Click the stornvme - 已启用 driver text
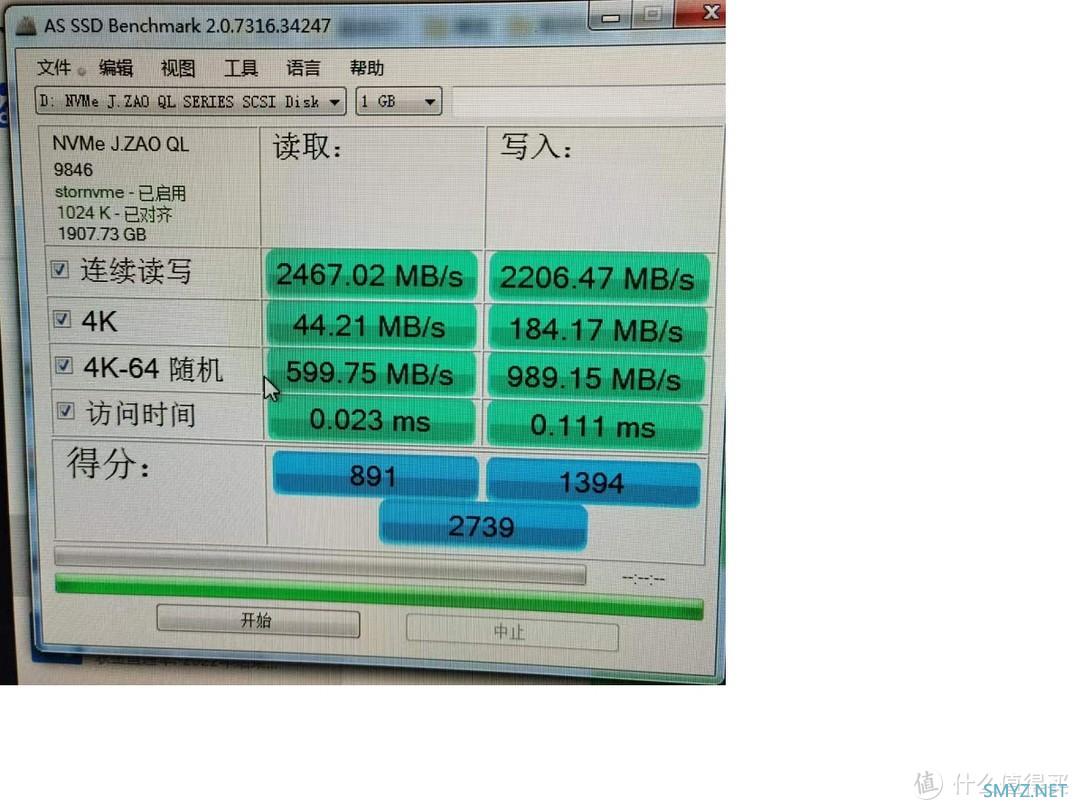 click(121, 192)
